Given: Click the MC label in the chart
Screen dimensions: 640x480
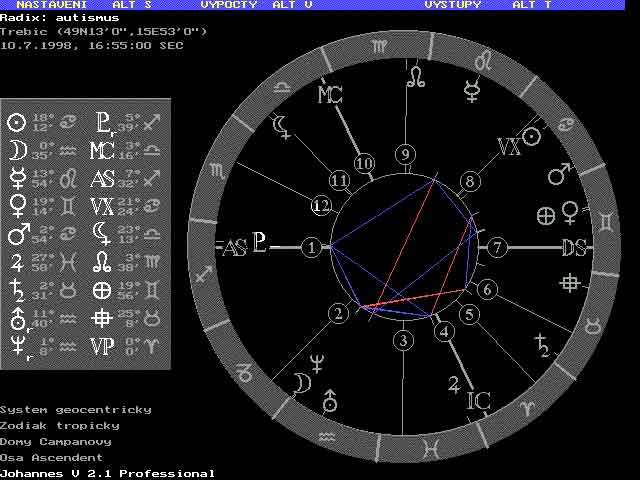Looking at the screenshot, I should coord(330,95).
